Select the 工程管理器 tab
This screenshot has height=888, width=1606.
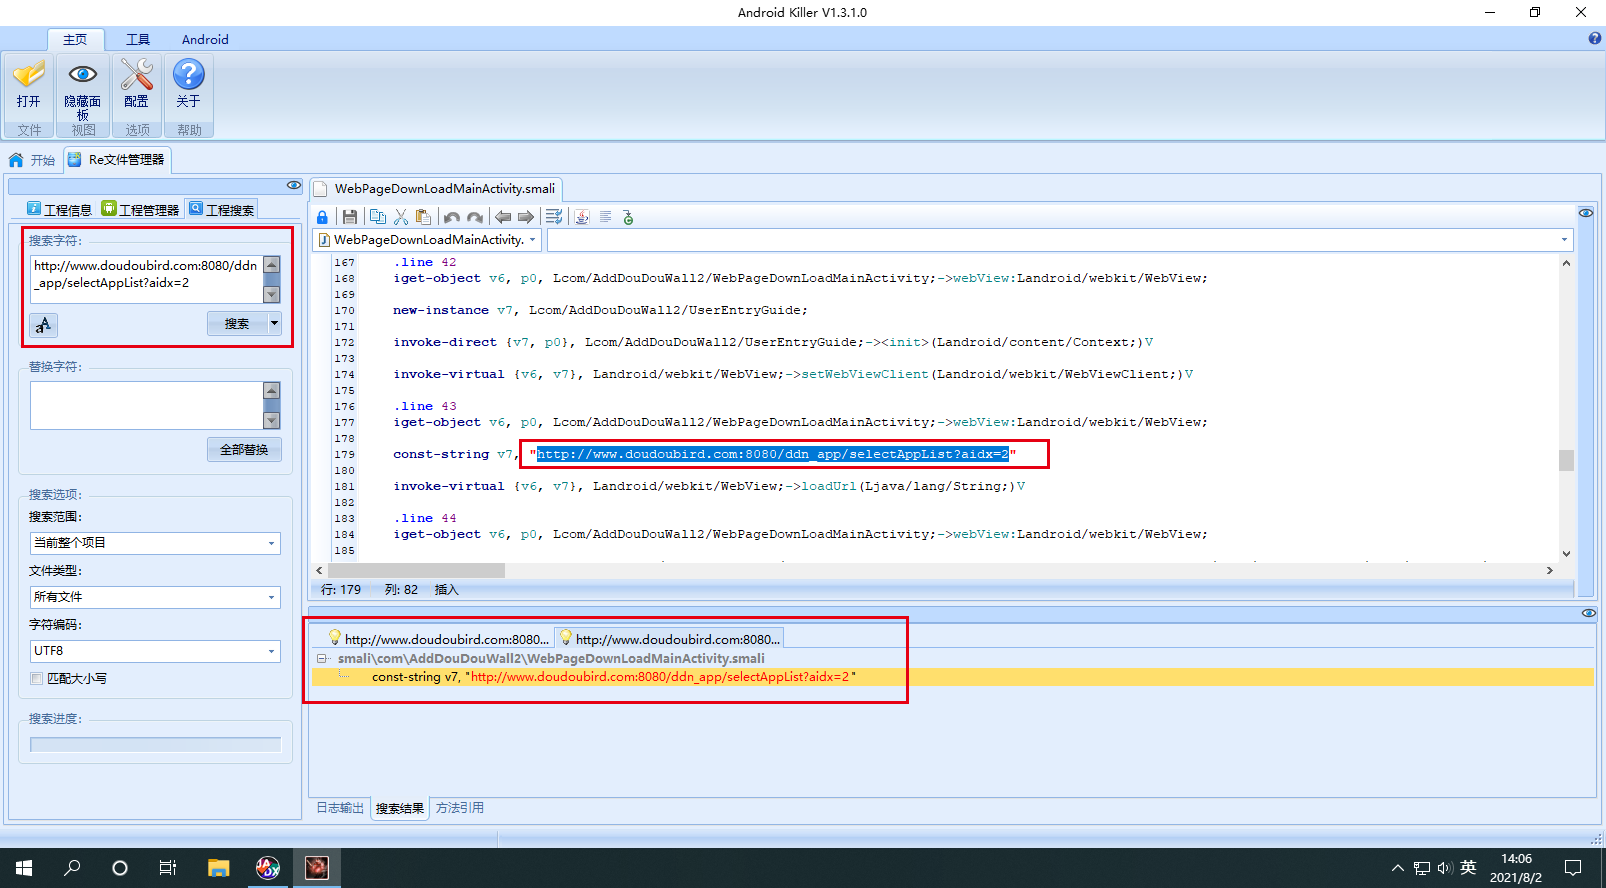(140, 209)
